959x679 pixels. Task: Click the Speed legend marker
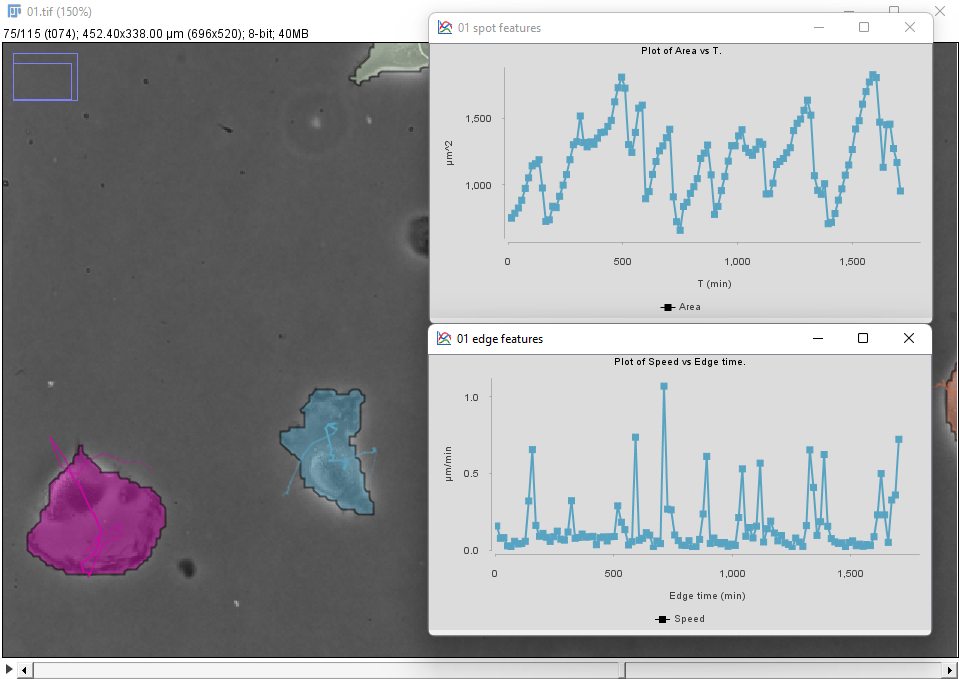pos(662,619)
